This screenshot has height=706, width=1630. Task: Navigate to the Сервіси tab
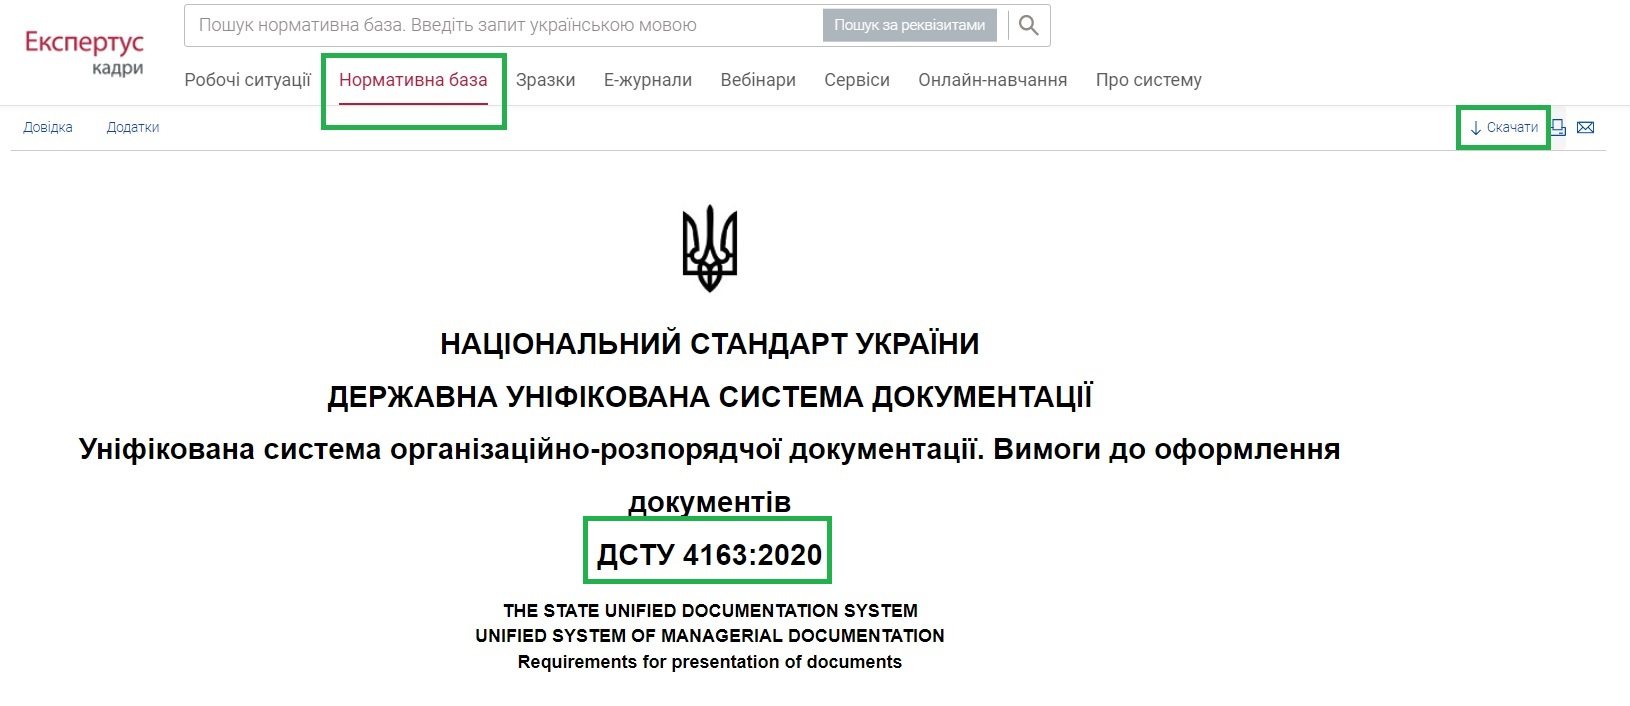856,80
